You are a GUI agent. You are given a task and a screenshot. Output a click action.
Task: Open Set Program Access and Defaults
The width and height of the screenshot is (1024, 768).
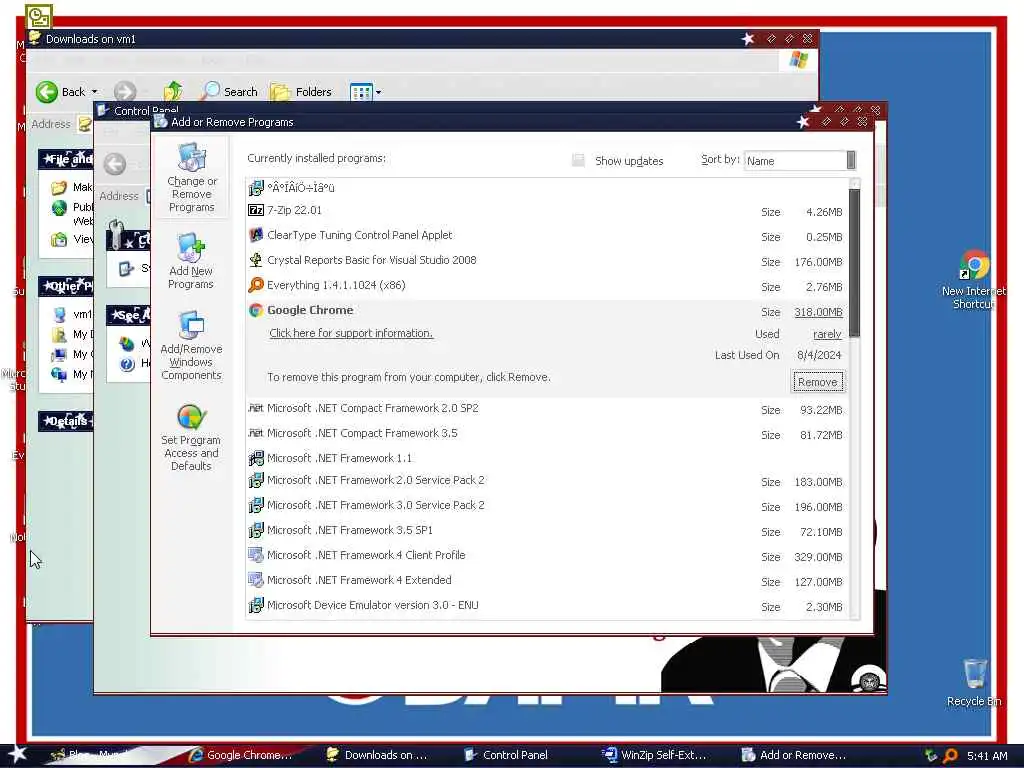coord(191,438)
